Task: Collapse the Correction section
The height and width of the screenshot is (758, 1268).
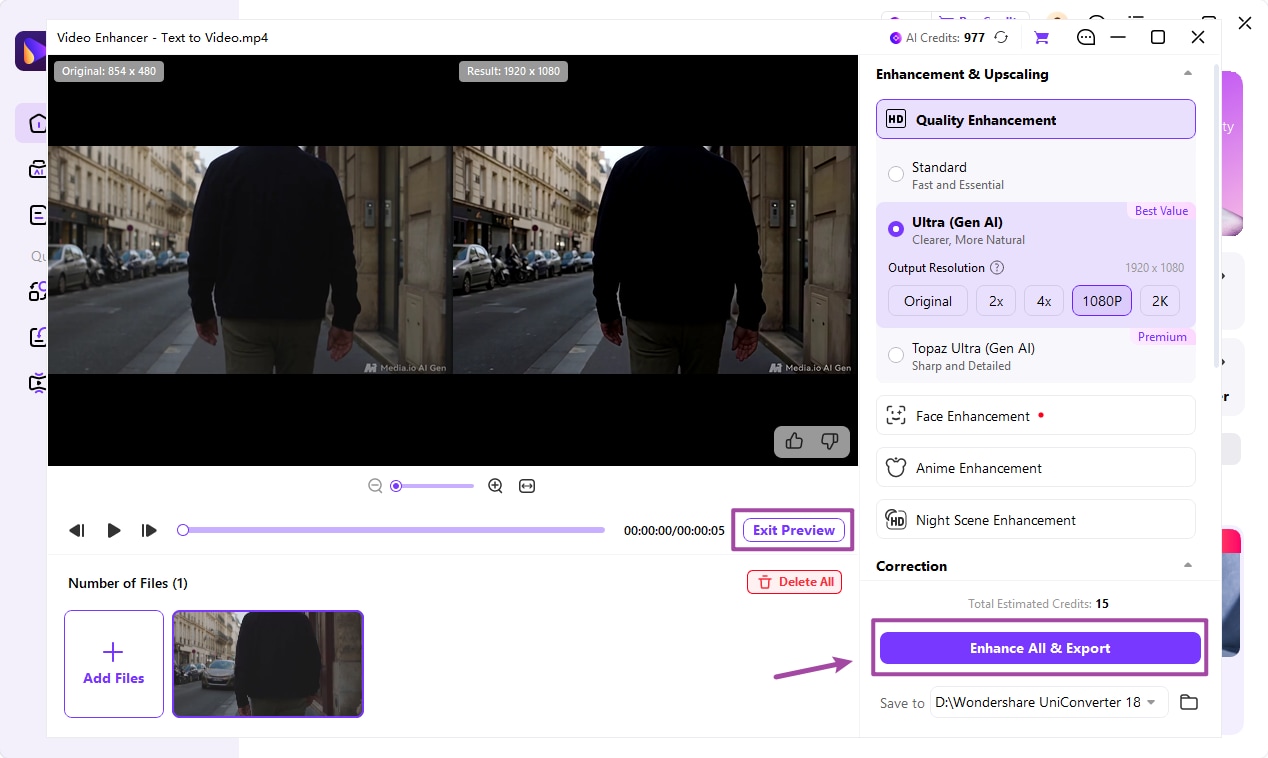Action: tap(1188, 566)
